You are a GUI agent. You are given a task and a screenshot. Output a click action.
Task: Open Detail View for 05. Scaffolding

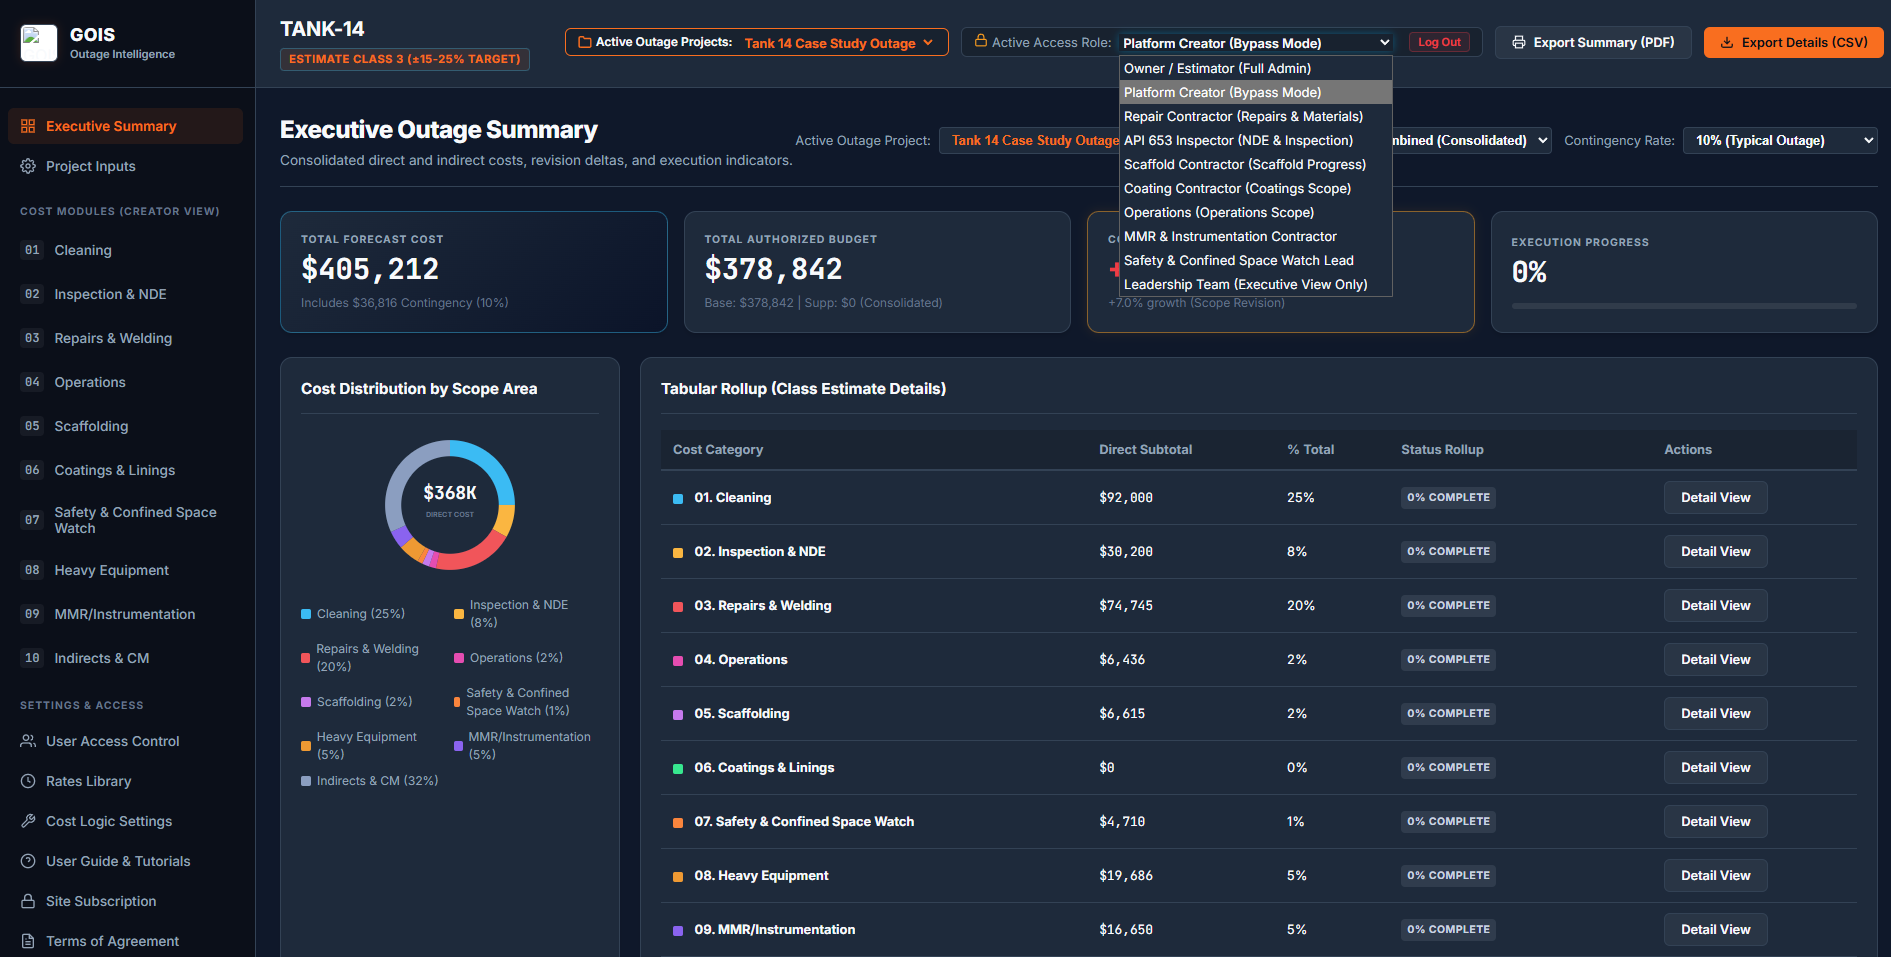[x=1715, y=713]
